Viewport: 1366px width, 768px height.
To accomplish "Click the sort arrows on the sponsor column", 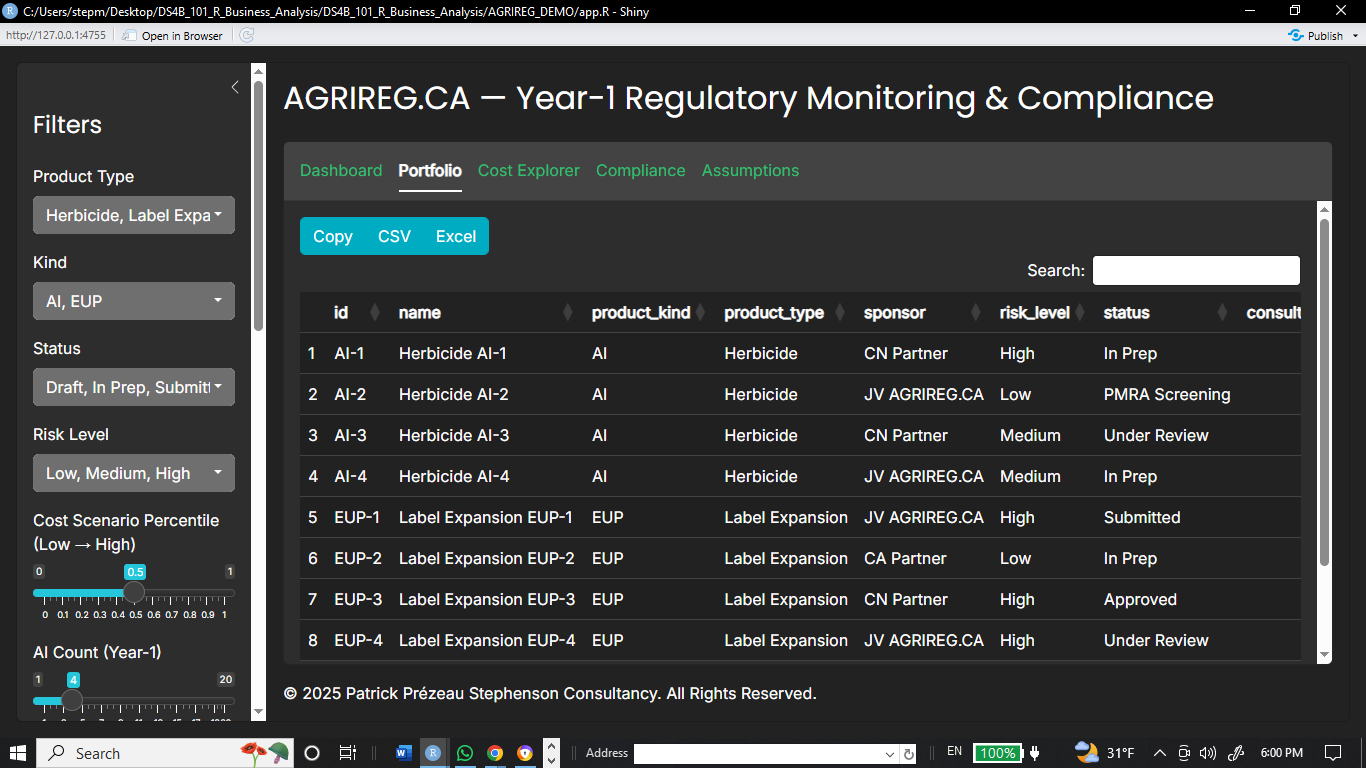I will tap(976, 313).
